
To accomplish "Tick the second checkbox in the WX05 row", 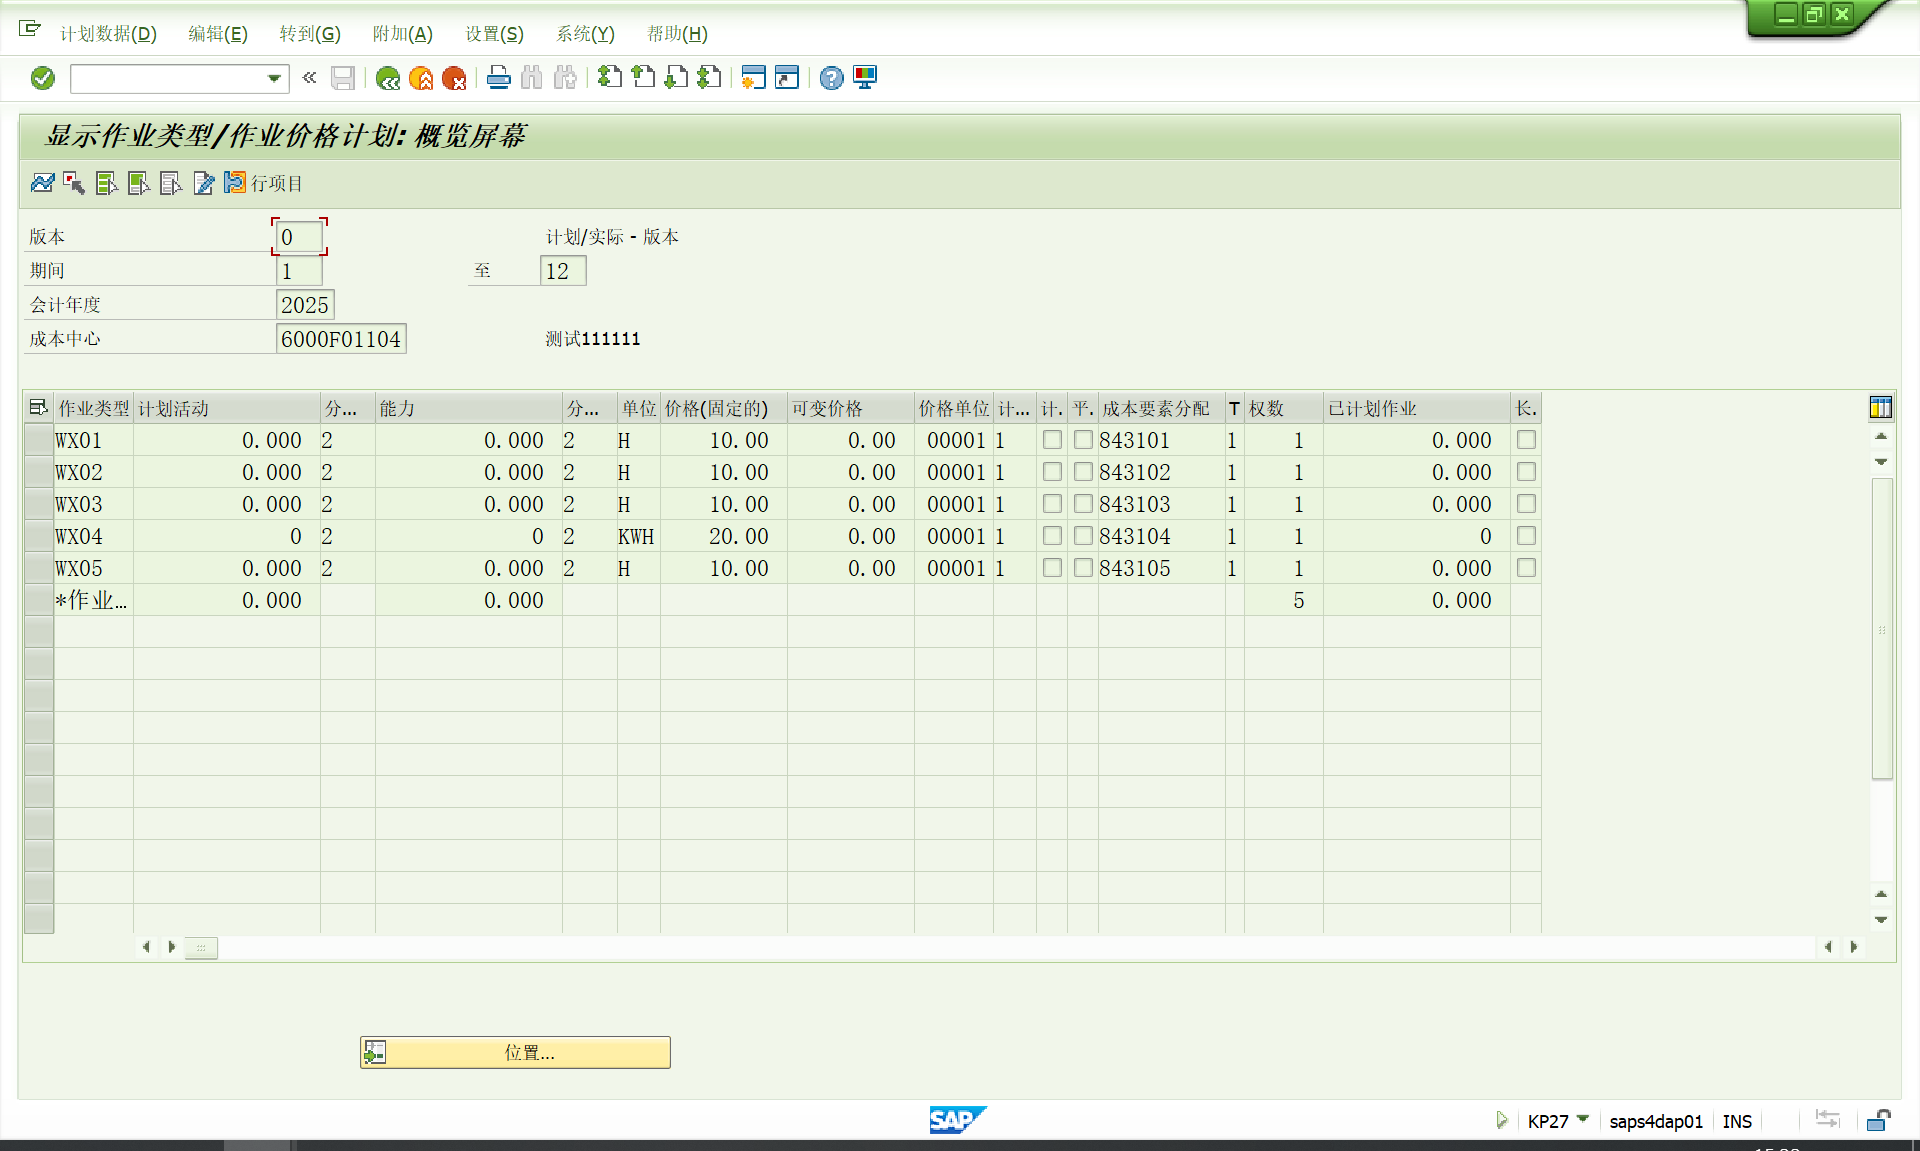I will point(1083,568).
